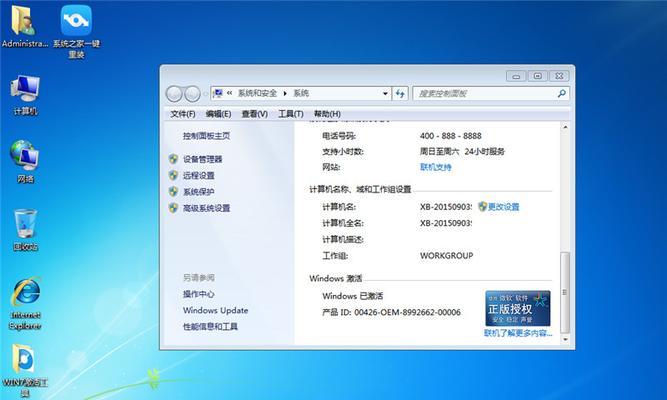The image size is (667, 400).
Task: Open 控制面板主页 link
Action: click(206, 136)
